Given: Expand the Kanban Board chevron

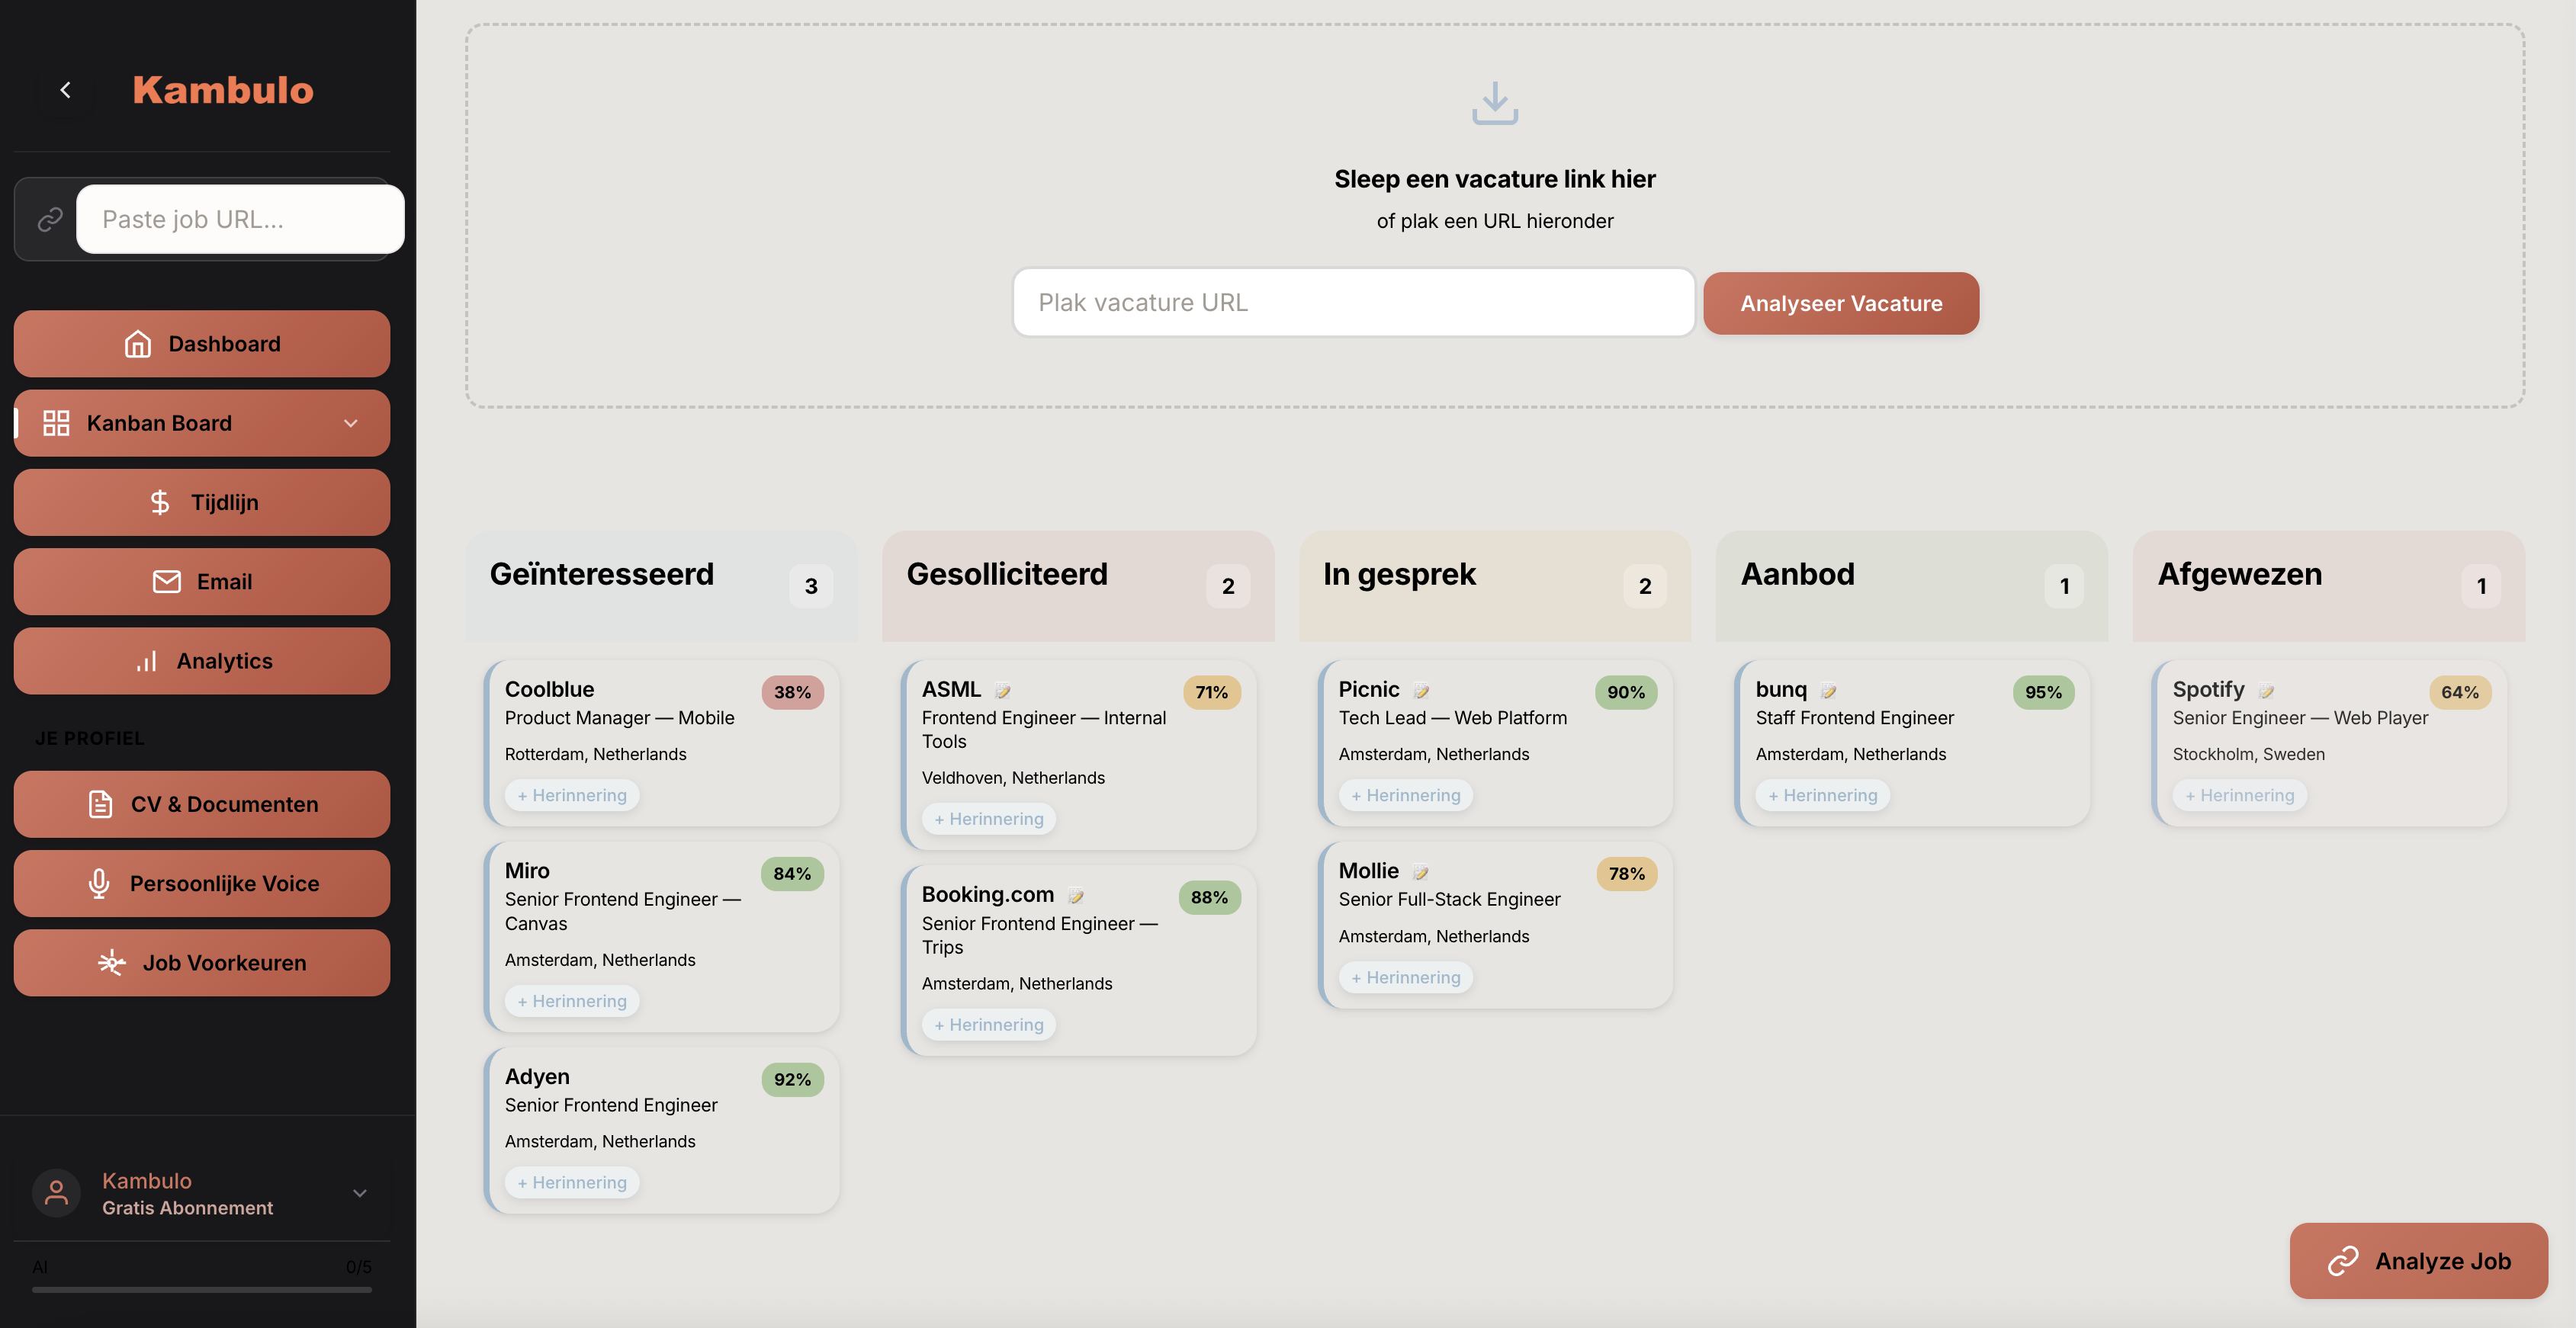Looking at the screenshot, I should coord(351,423).
